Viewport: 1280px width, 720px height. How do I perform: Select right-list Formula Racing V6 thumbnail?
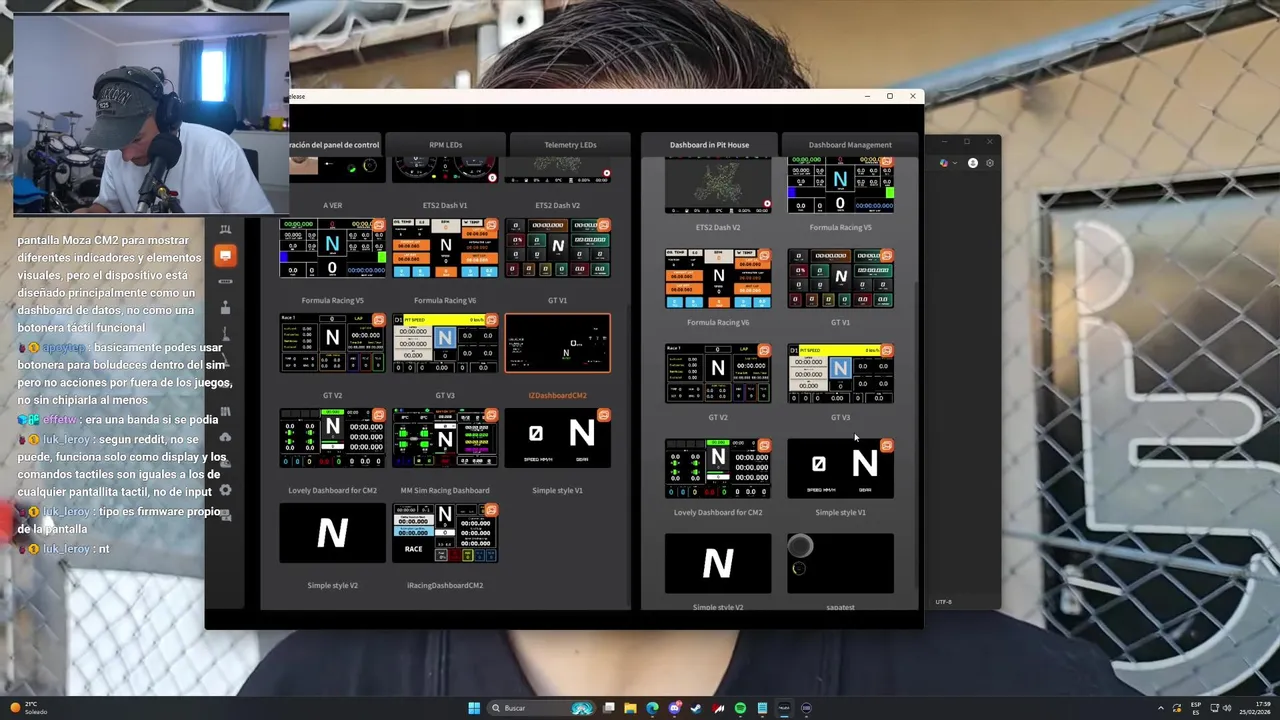pos(718,279)
